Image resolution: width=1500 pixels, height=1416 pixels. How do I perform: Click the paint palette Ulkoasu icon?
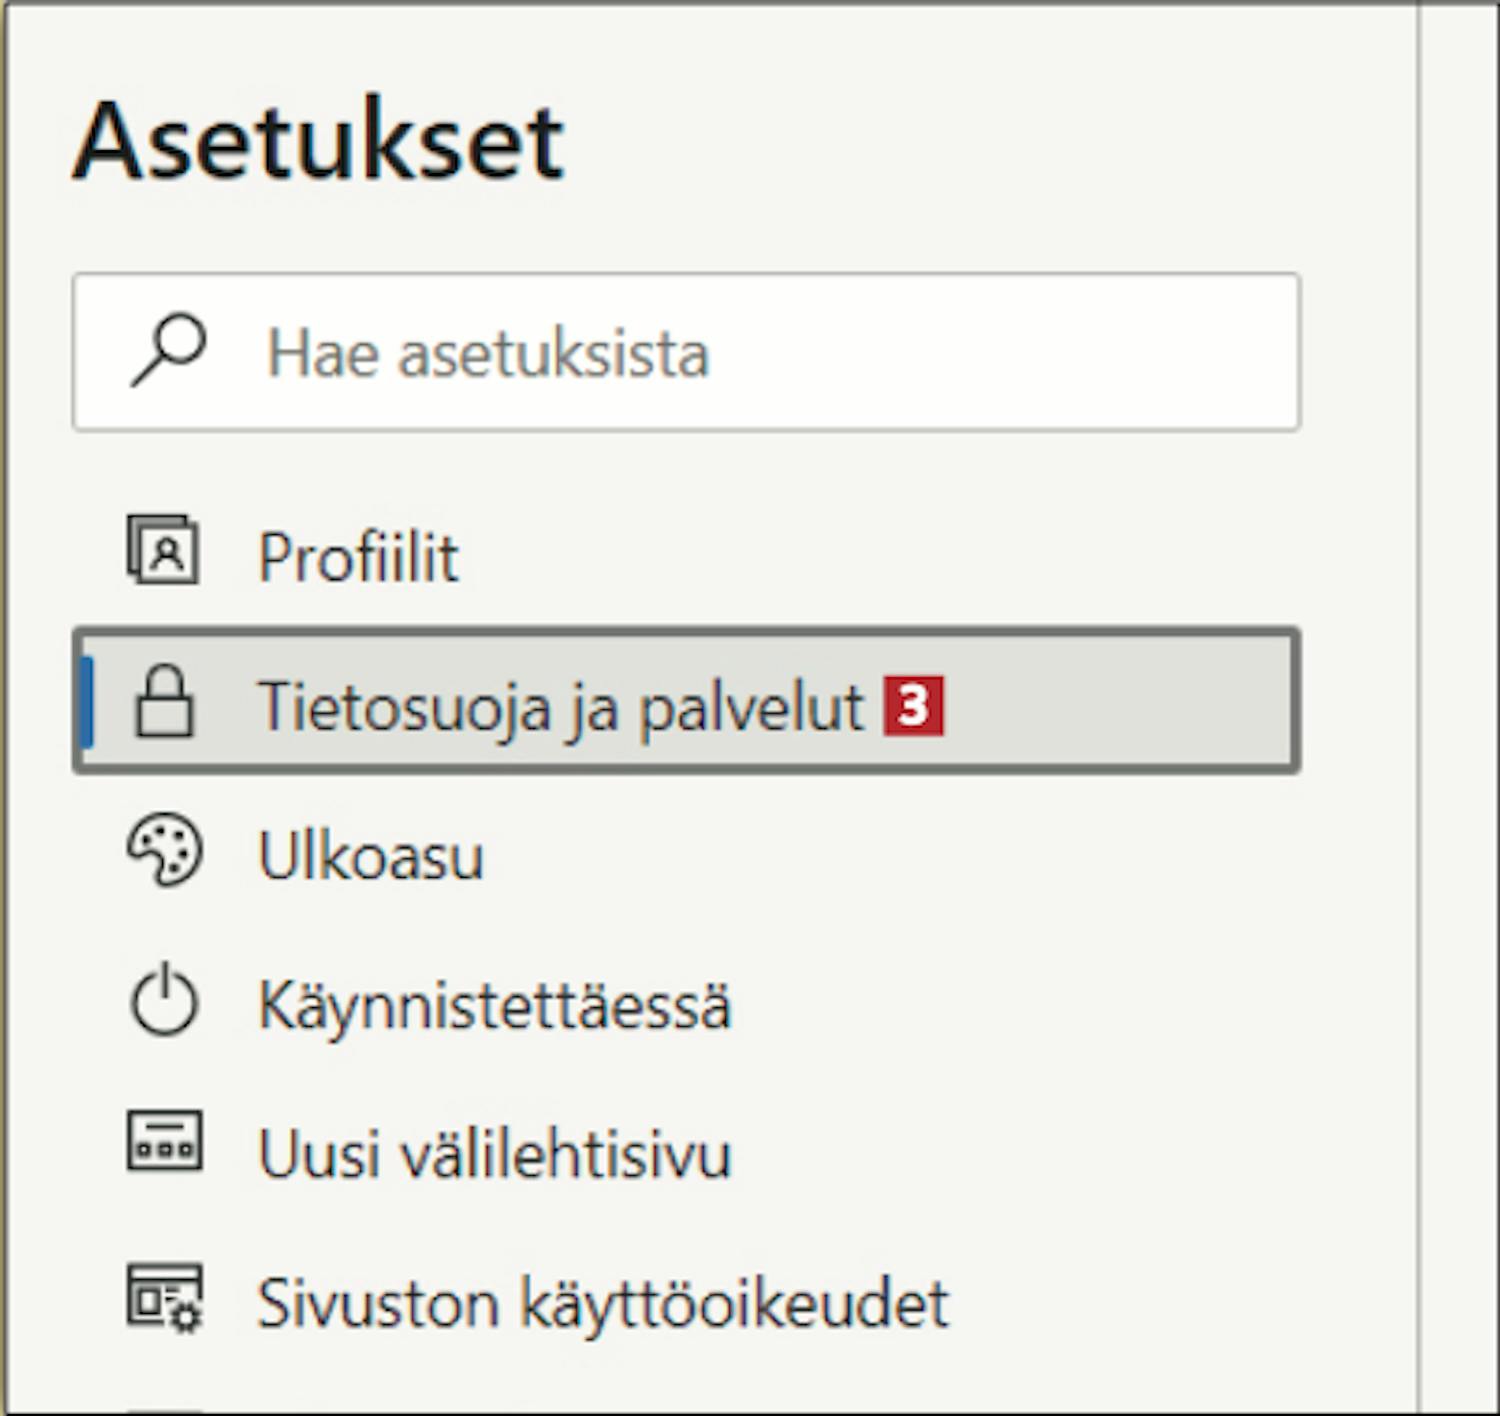pyautogui.click(x=164, y=850)
